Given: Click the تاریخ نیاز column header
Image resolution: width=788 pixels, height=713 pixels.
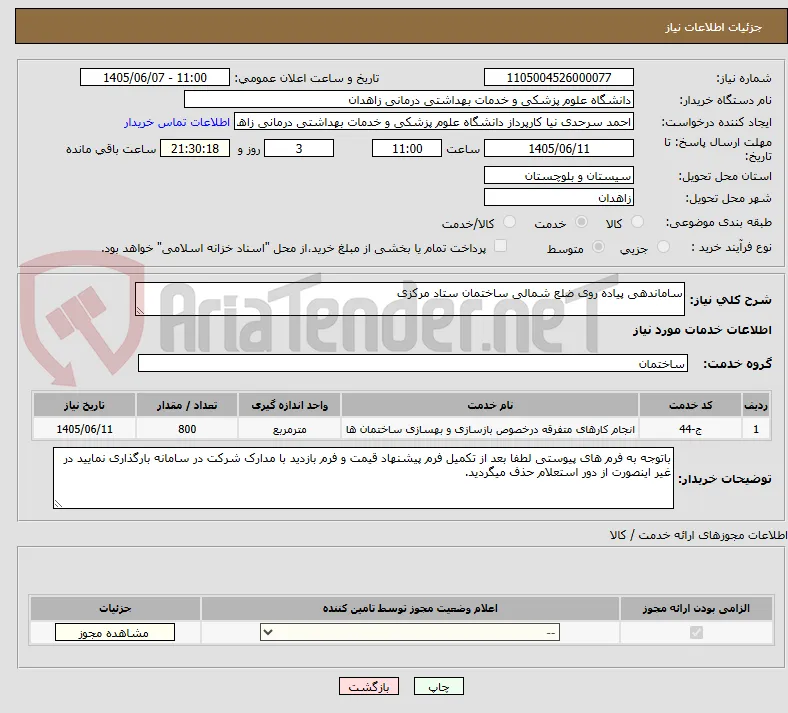Looking at the screenshot, I should 84,405.
